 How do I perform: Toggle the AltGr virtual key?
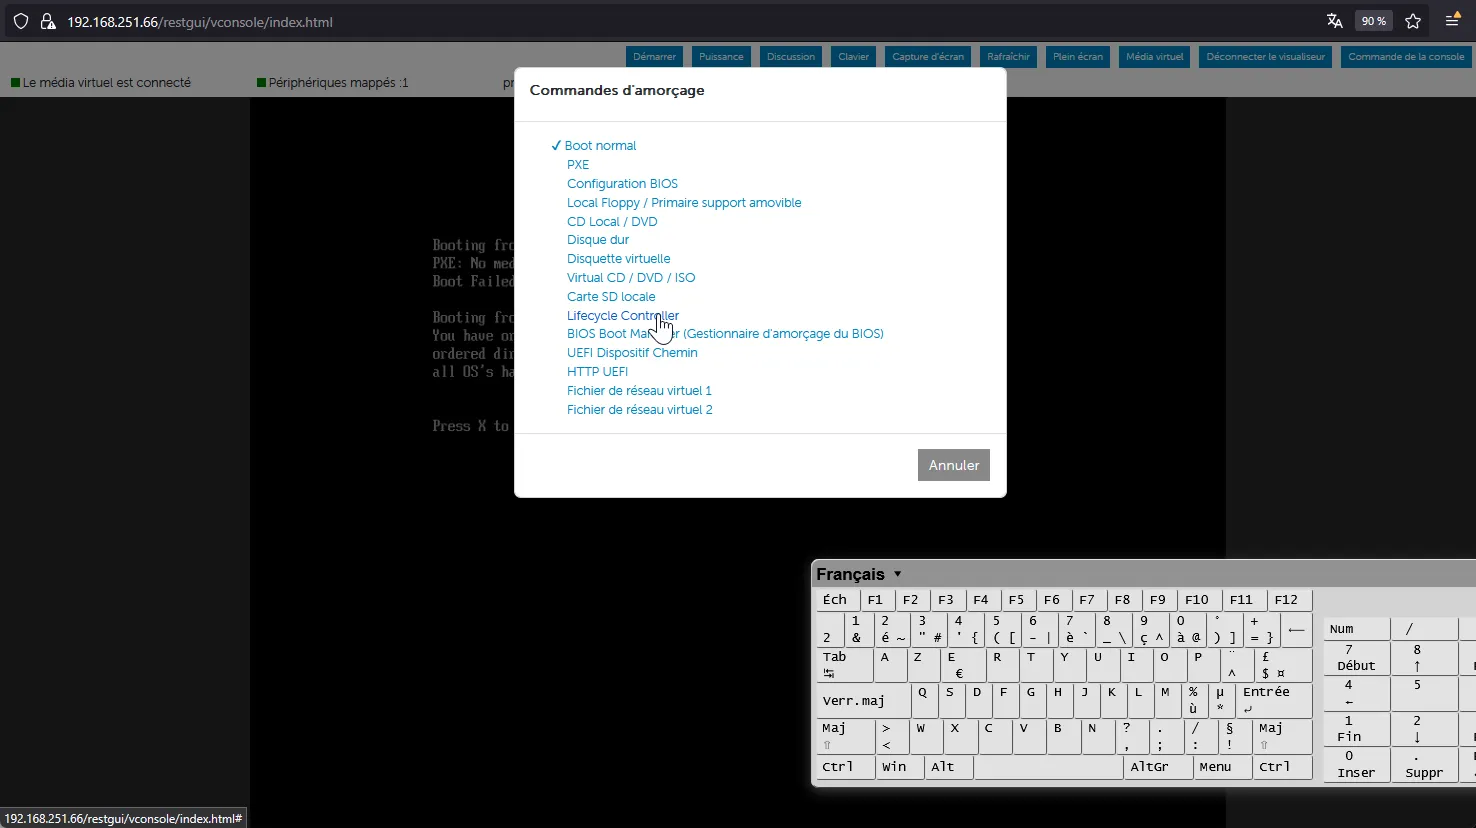[x=1158, y=767]
